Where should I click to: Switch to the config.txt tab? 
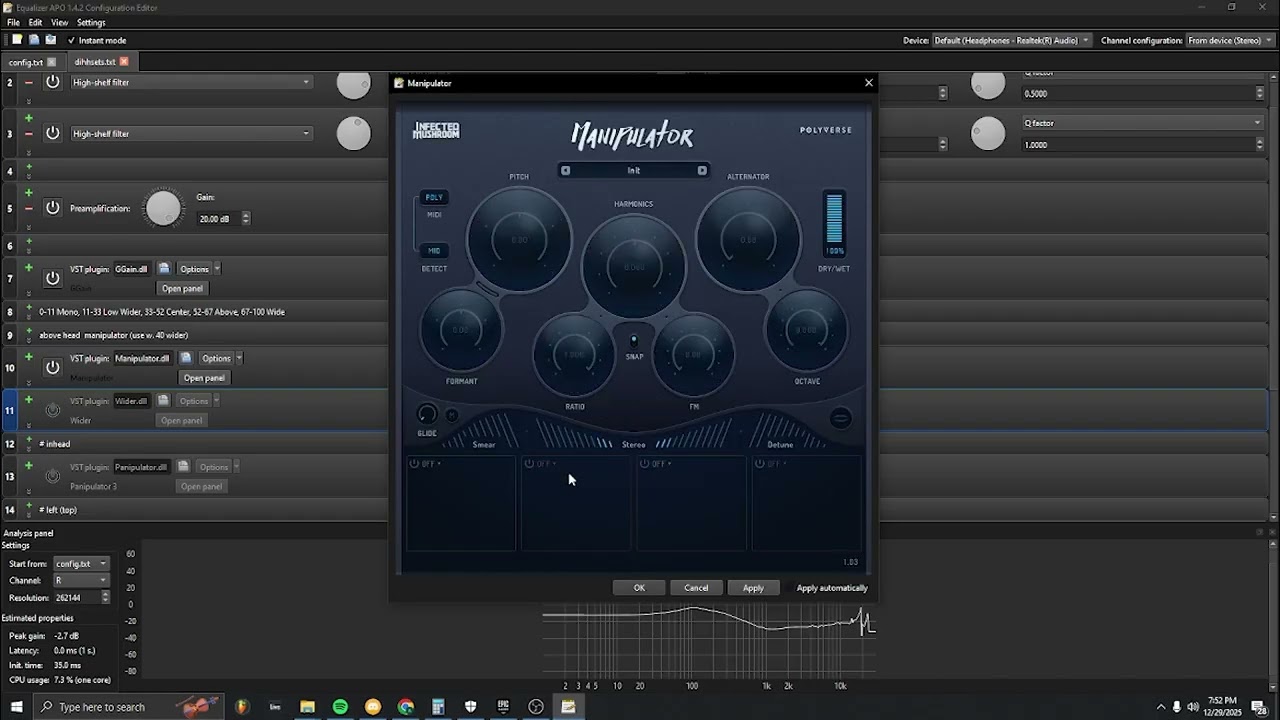pos(26,62)
